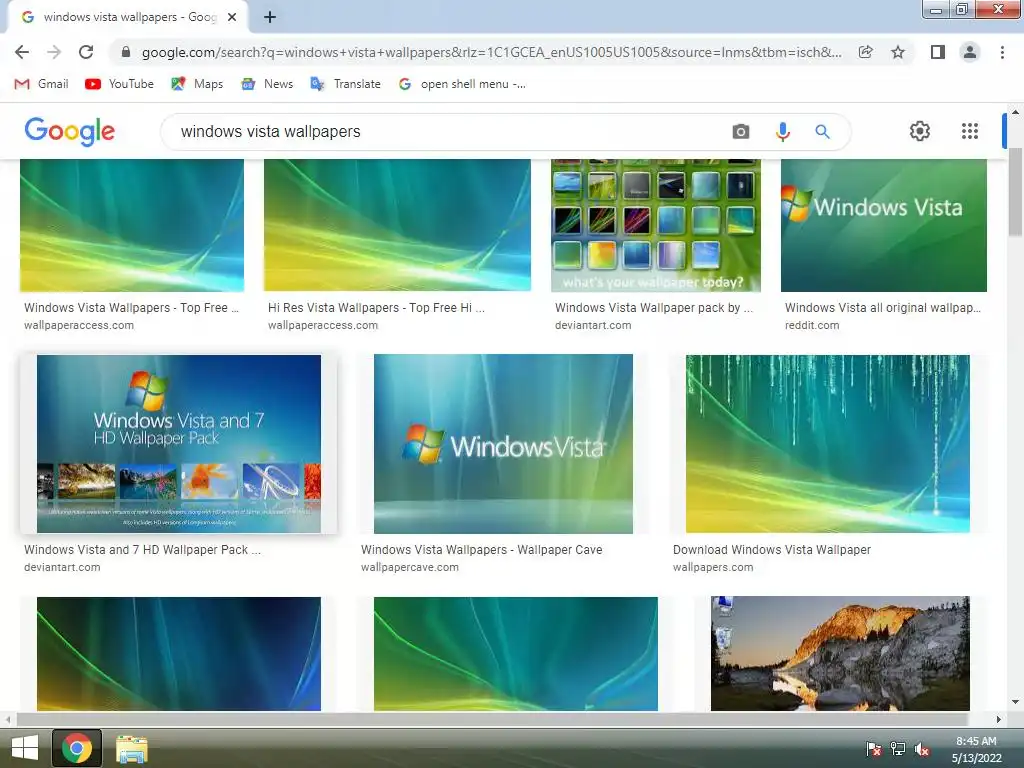Select the windows vista wallpapers tab
Image resolution: width=1024 pixels, height=768 pixels.
pyautogui.click(x=128, y=17)
